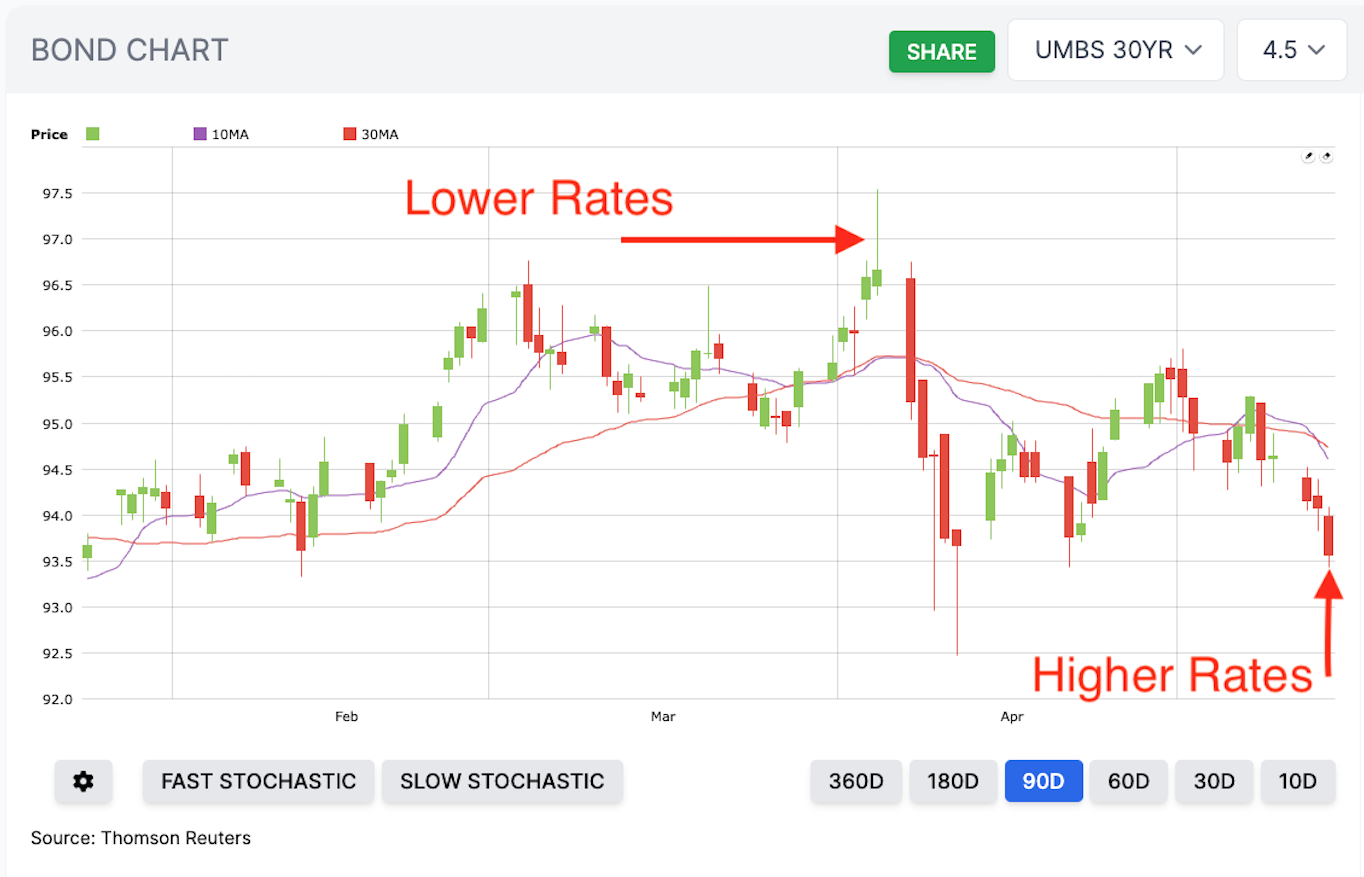Toggle the 30MA red legend swatch
This screenshot has height=877, width=1364.
click(x=350, y=134)
